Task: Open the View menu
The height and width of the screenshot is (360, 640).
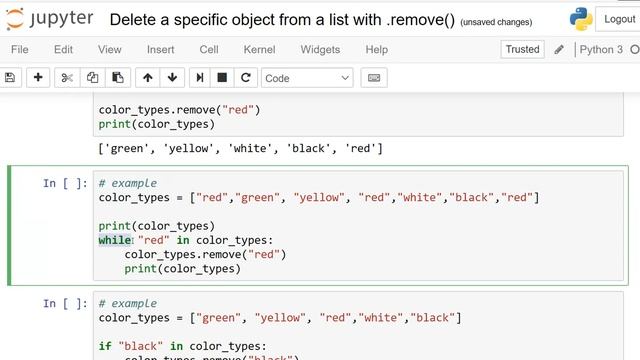Action: (109, 50)
